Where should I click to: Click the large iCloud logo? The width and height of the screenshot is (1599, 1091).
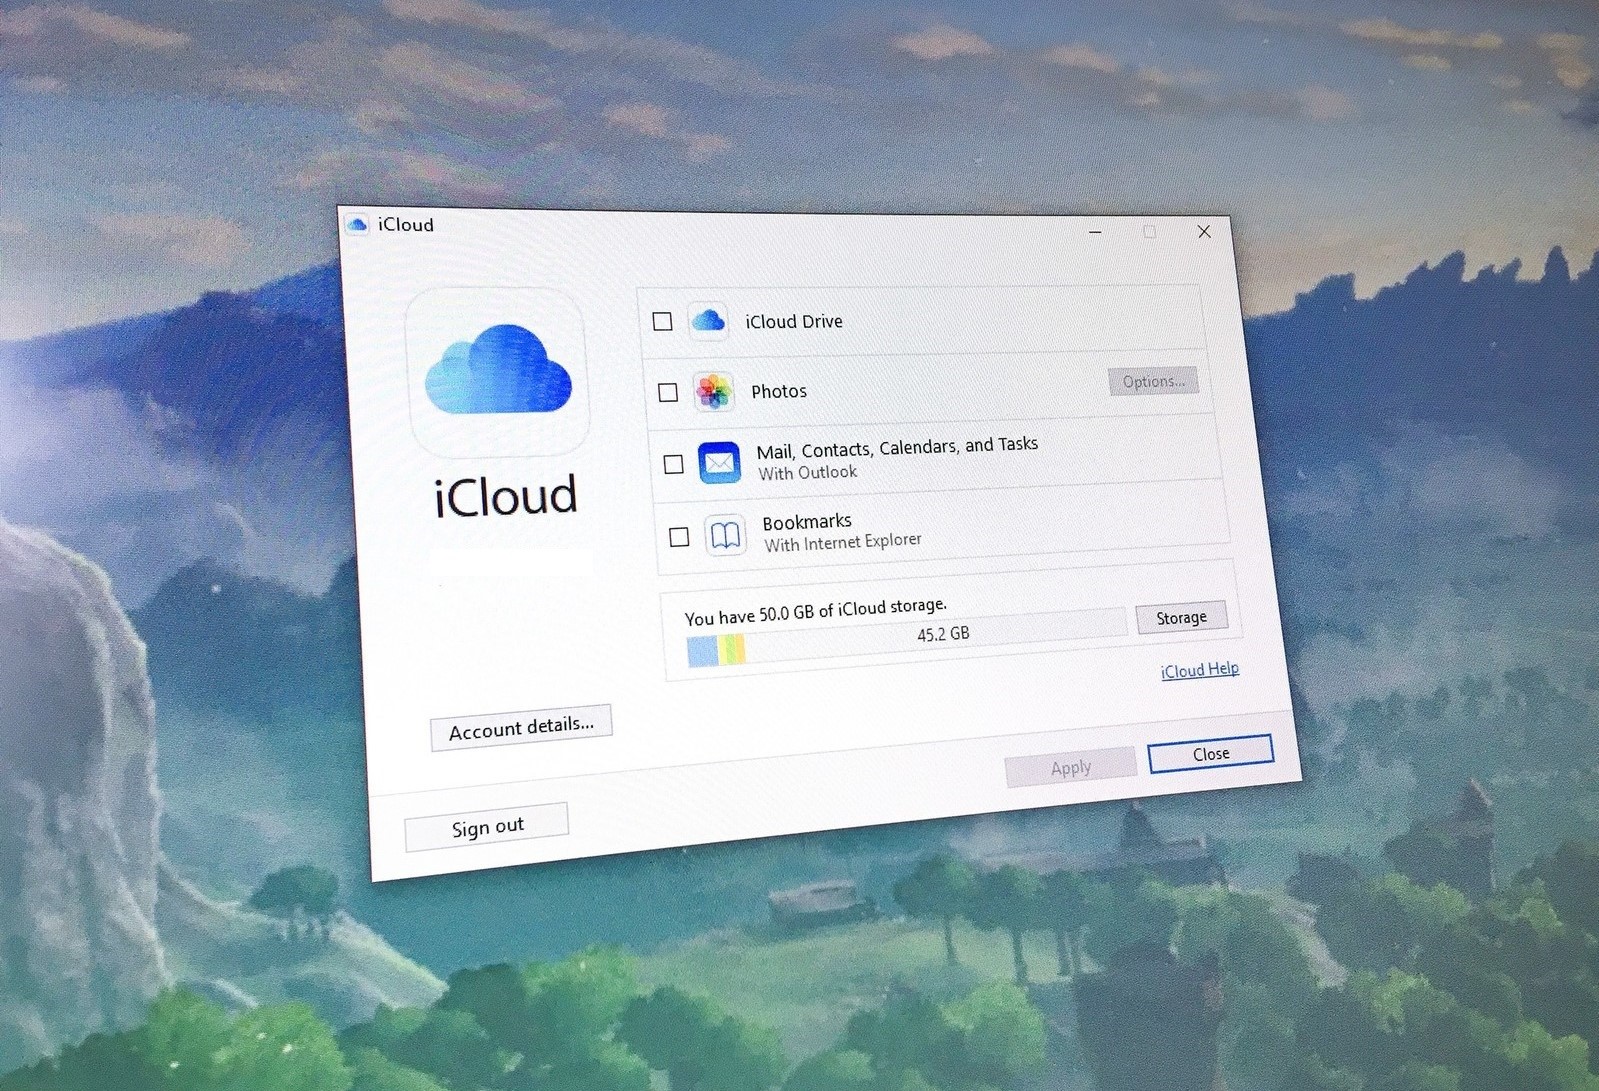[498, 370]
